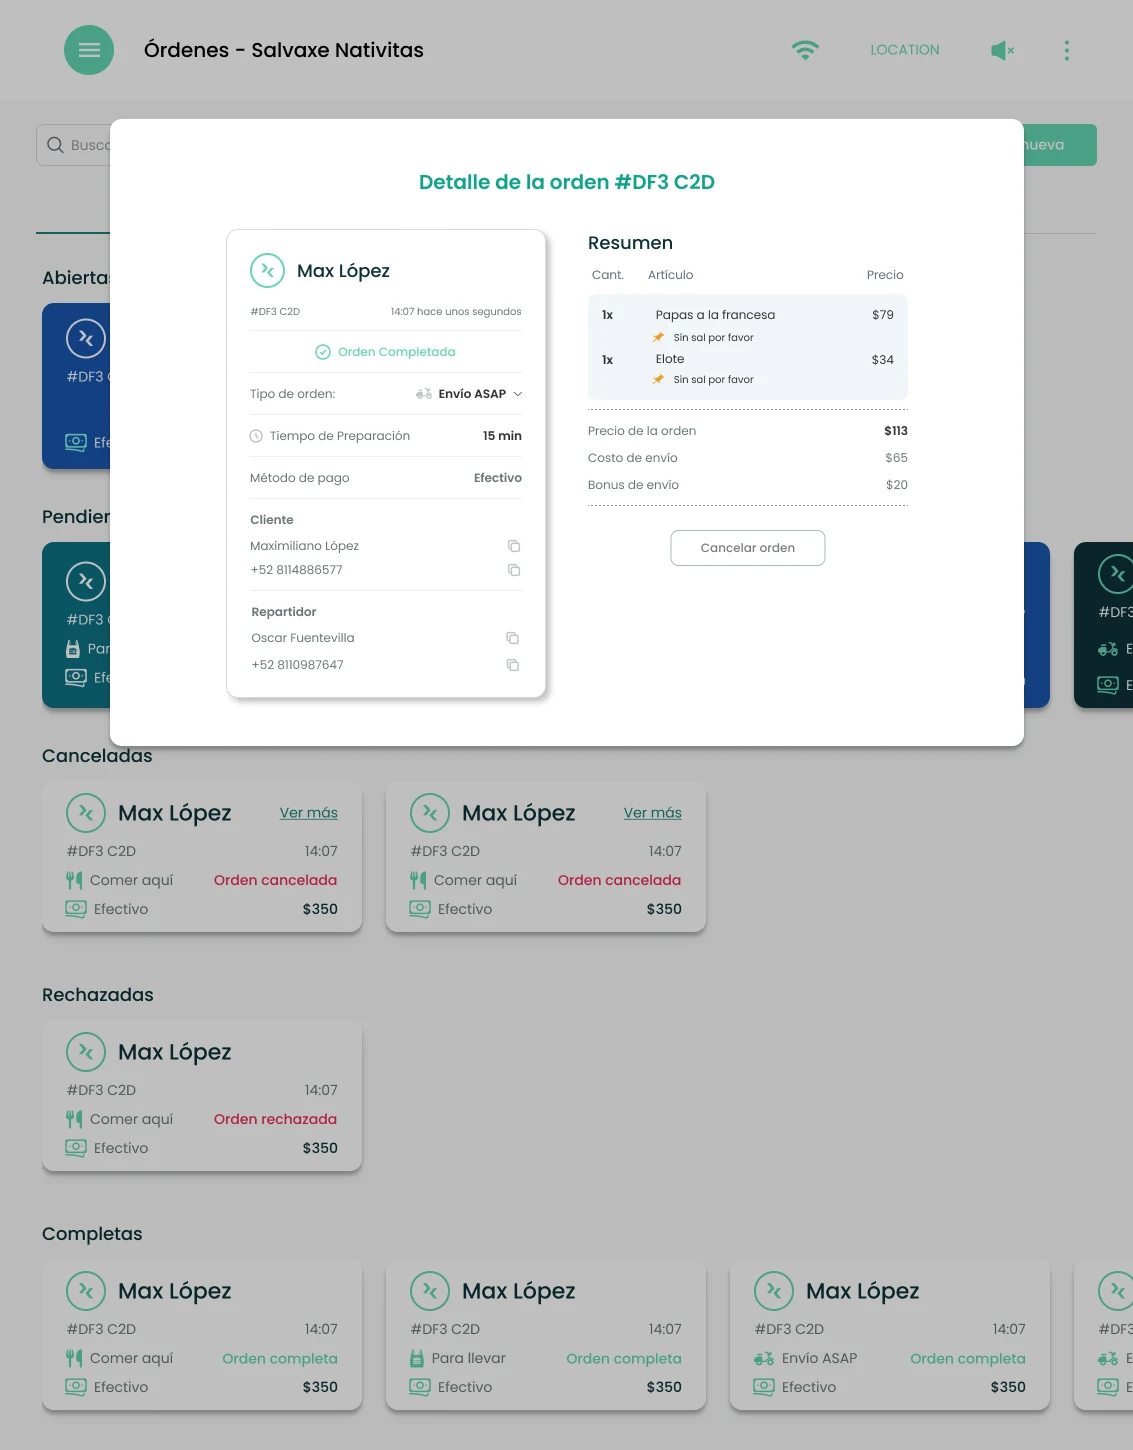Open the completed Comer aquí order card

[x=202, y=1335]
